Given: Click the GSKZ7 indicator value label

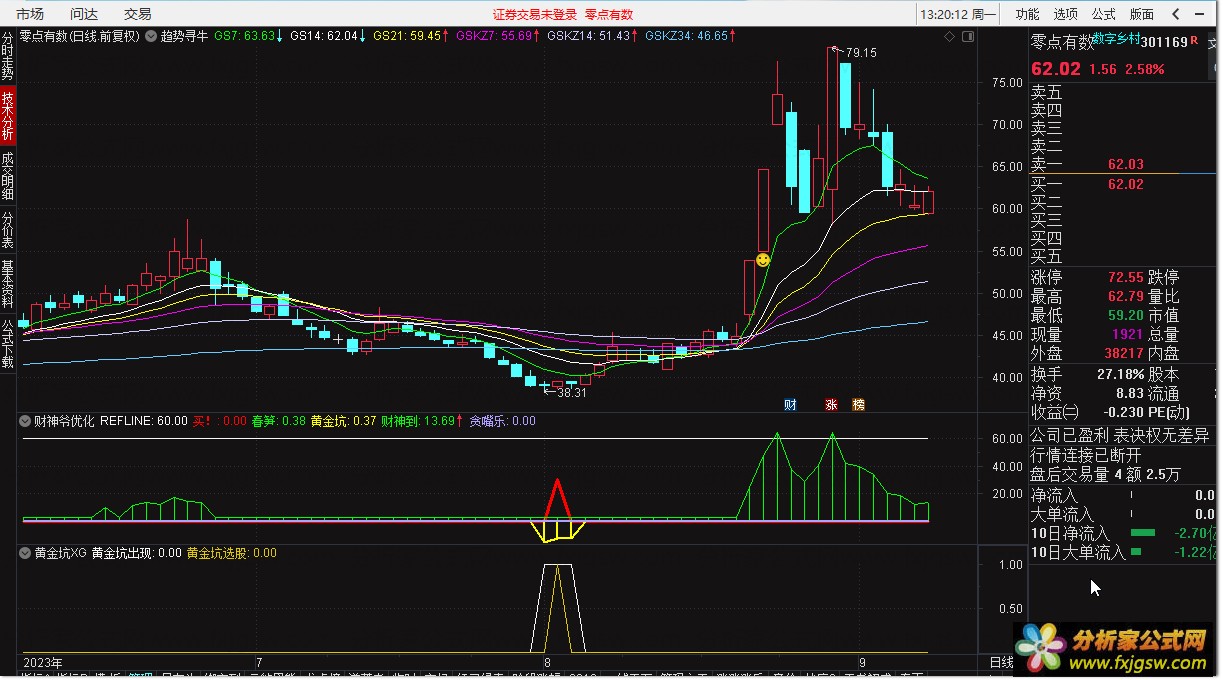Looking at the screenshot, I should (498, 36).
